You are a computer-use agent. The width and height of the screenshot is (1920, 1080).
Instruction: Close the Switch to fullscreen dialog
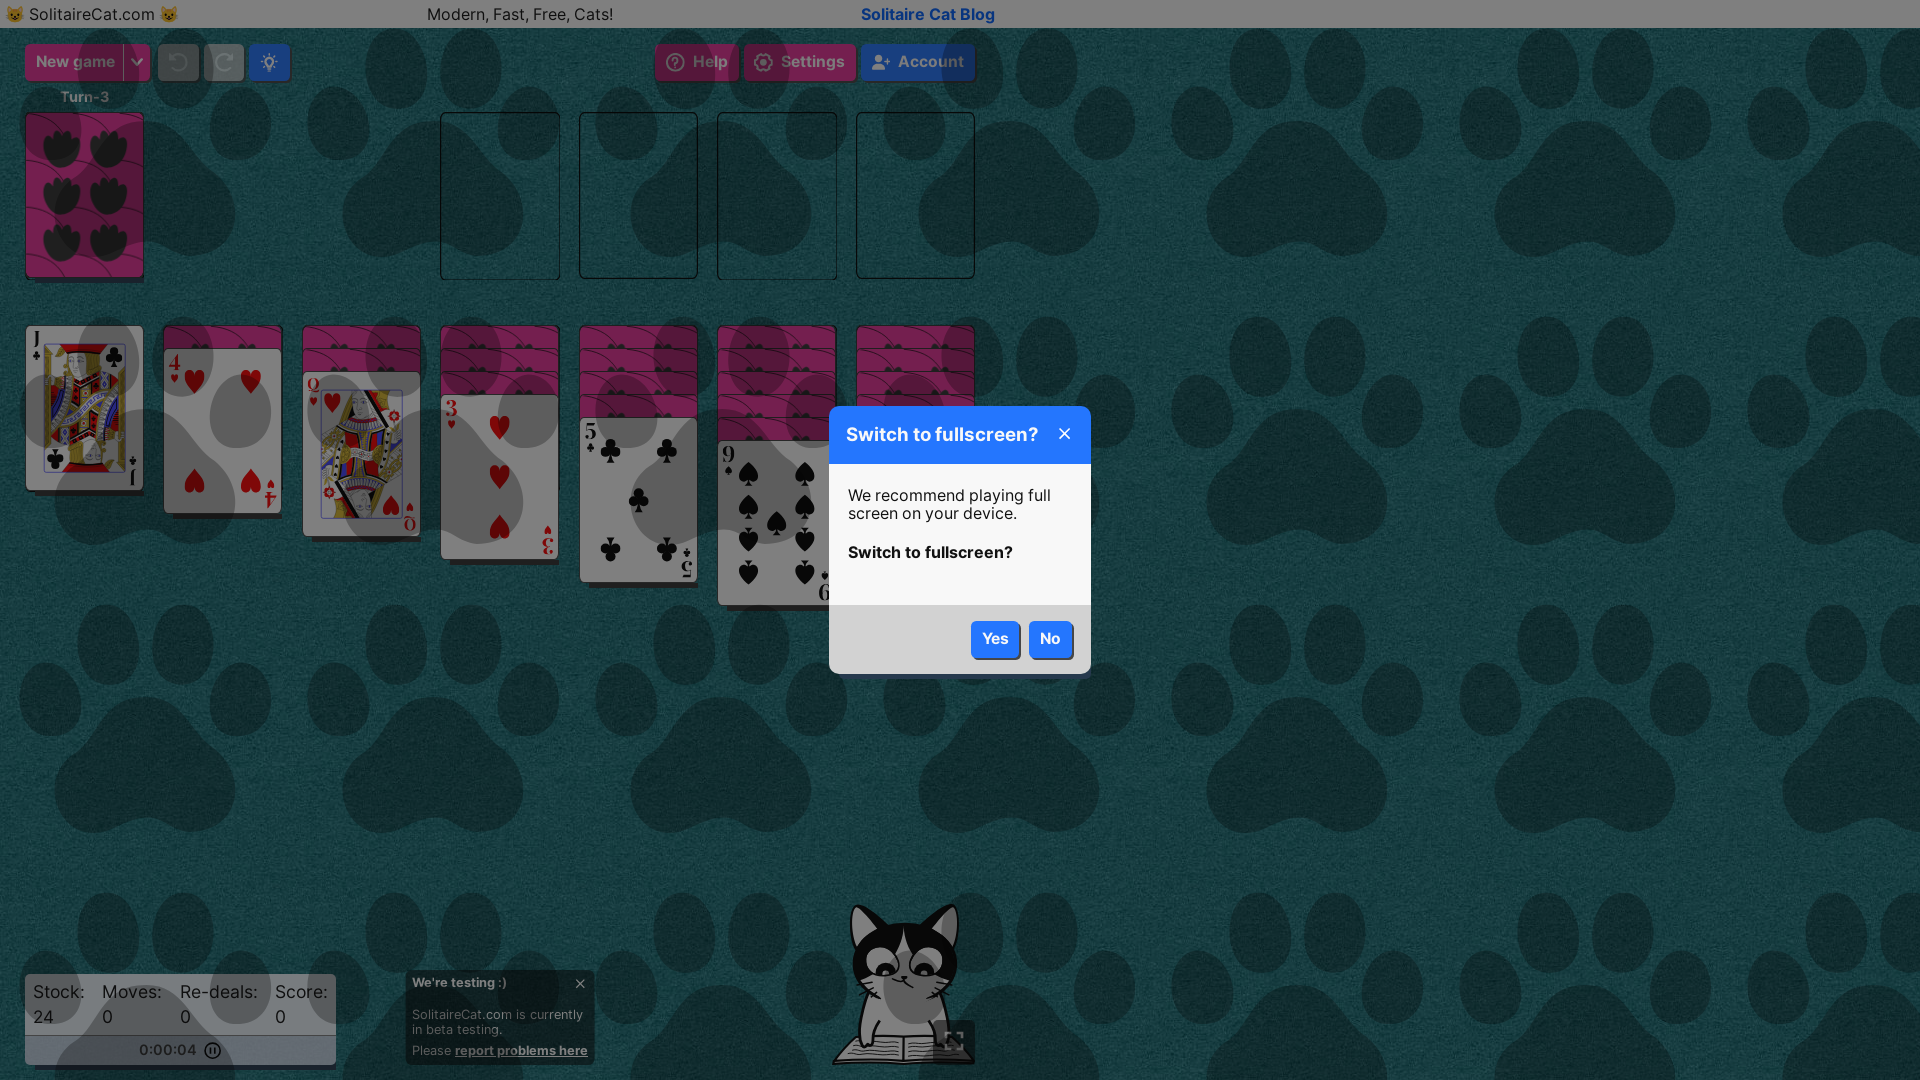(x=1064, y=434)
